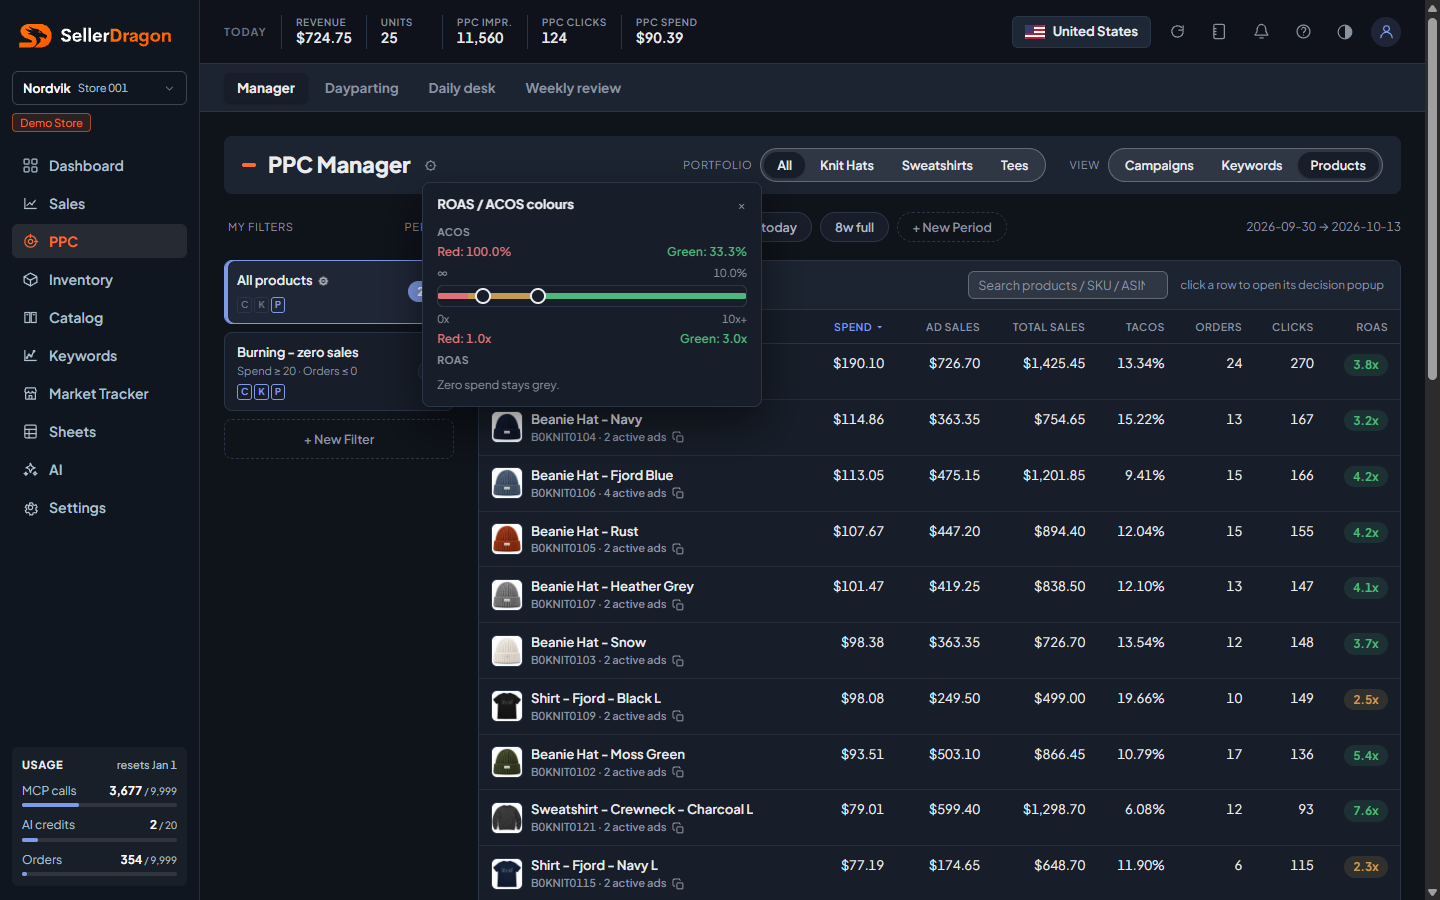Focus the Search products / SKU / ASIN field
This screenshot has width=1440, height=900.
coord(1068,285)
